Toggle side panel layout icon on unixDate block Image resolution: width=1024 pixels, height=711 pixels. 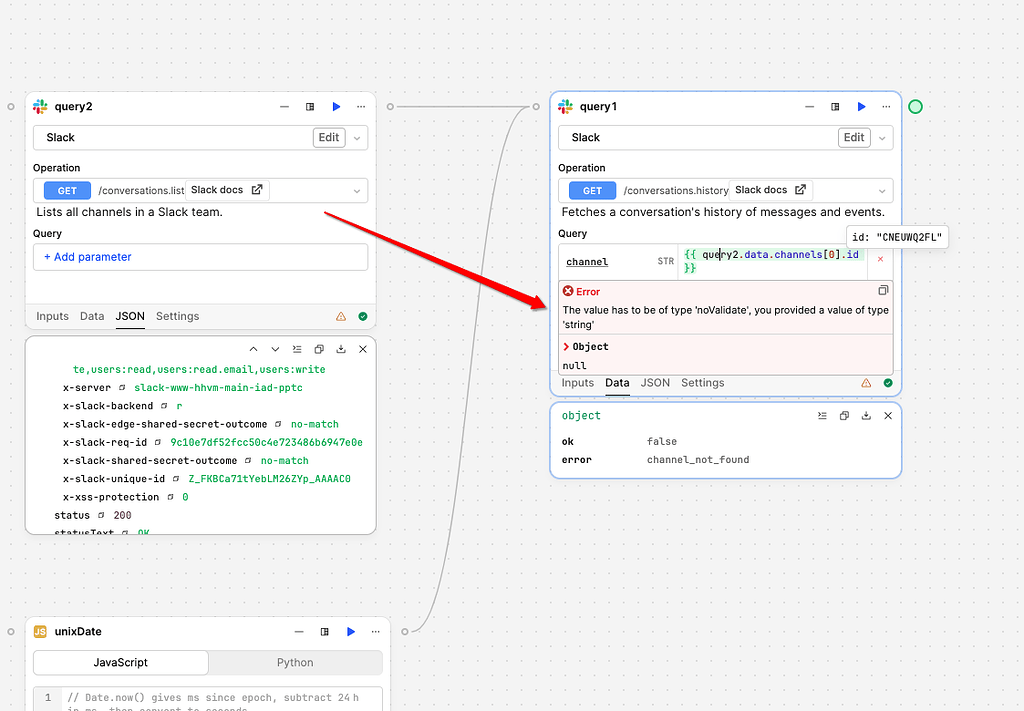coord(325,631)
